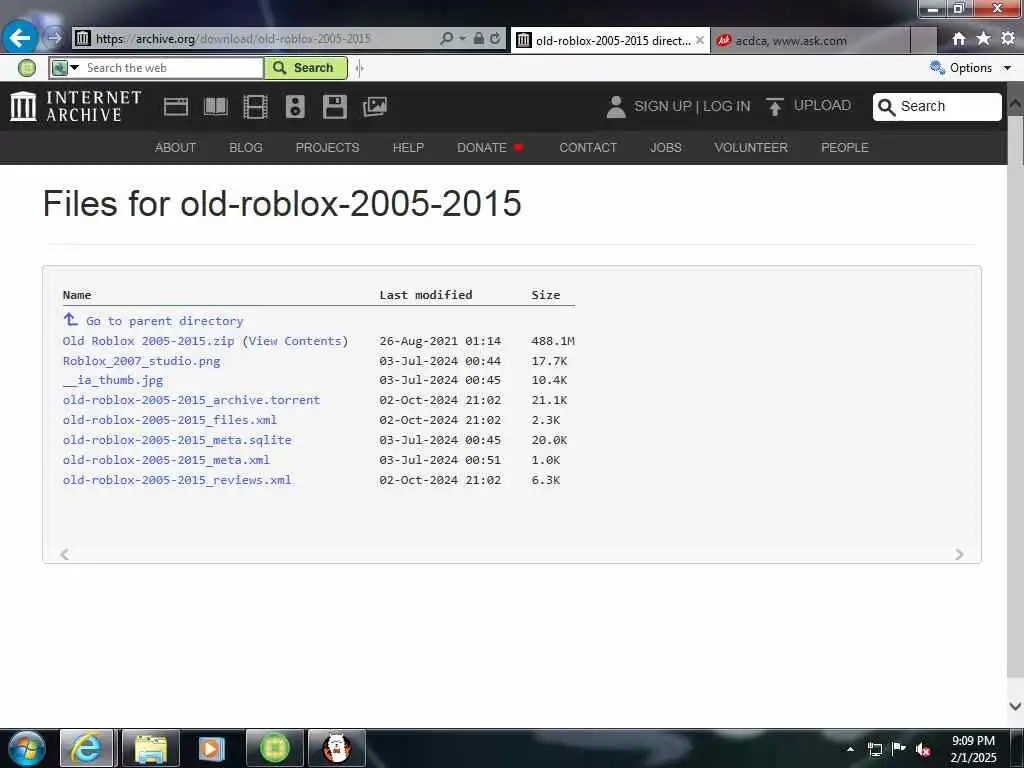This screenshot has height=768, width=1024.
Task: Open old-roblox-2005-2015_meta.sqlite
Action: point(177,440)
